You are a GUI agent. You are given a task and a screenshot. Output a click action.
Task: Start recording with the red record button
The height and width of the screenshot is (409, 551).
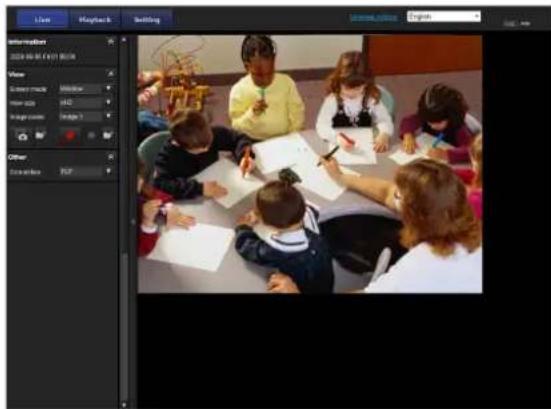coord(70,136)
